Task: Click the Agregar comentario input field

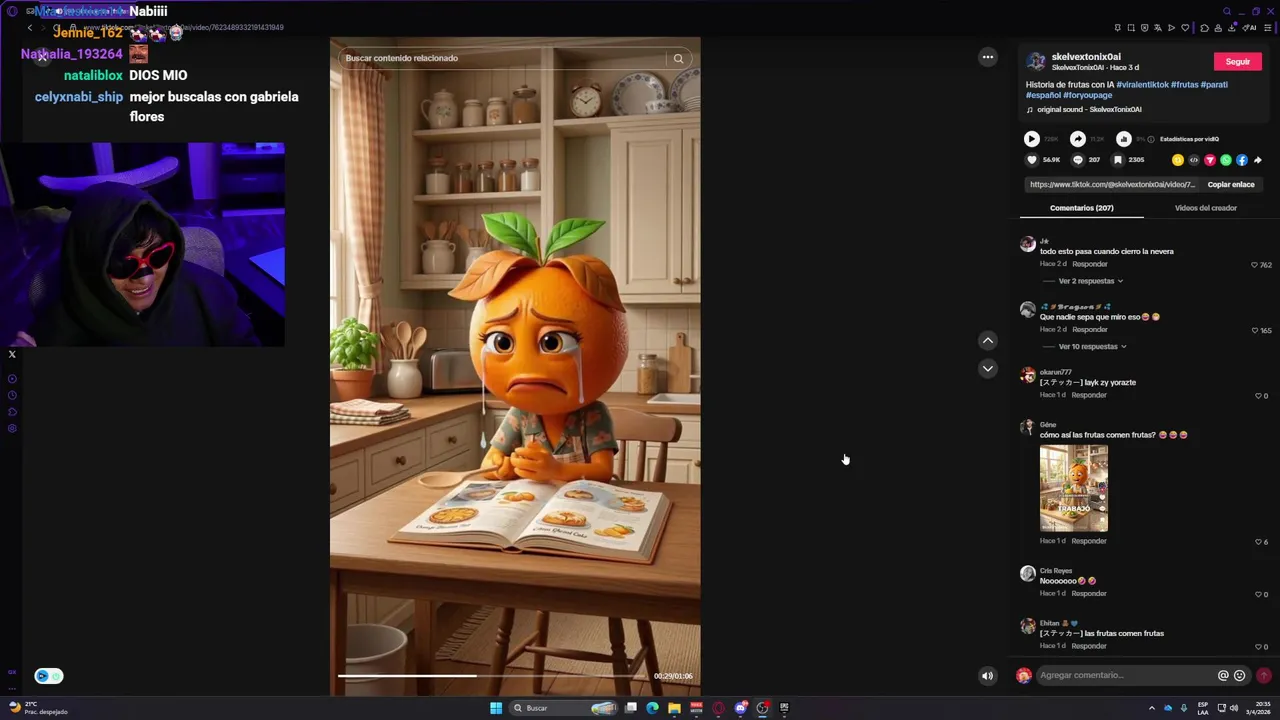Action: point(1125,676)
